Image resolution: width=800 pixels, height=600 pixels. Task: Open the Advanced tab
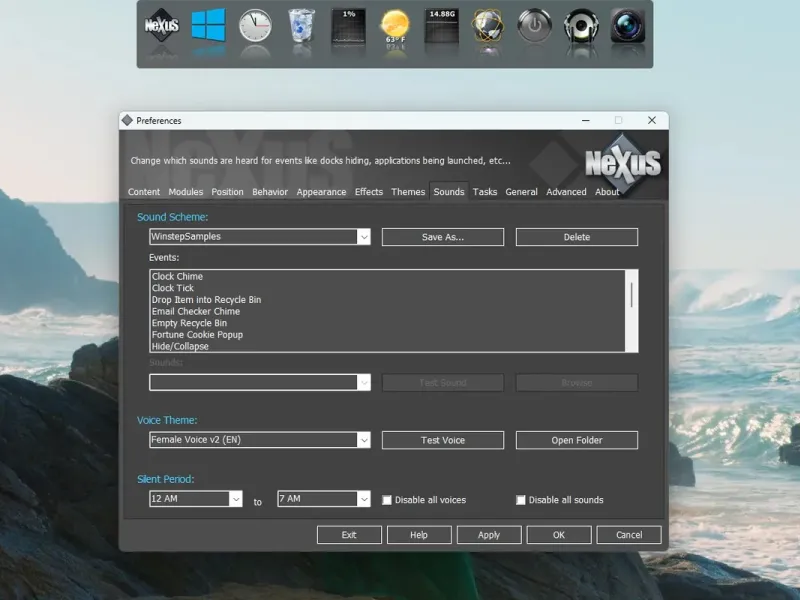566,192
